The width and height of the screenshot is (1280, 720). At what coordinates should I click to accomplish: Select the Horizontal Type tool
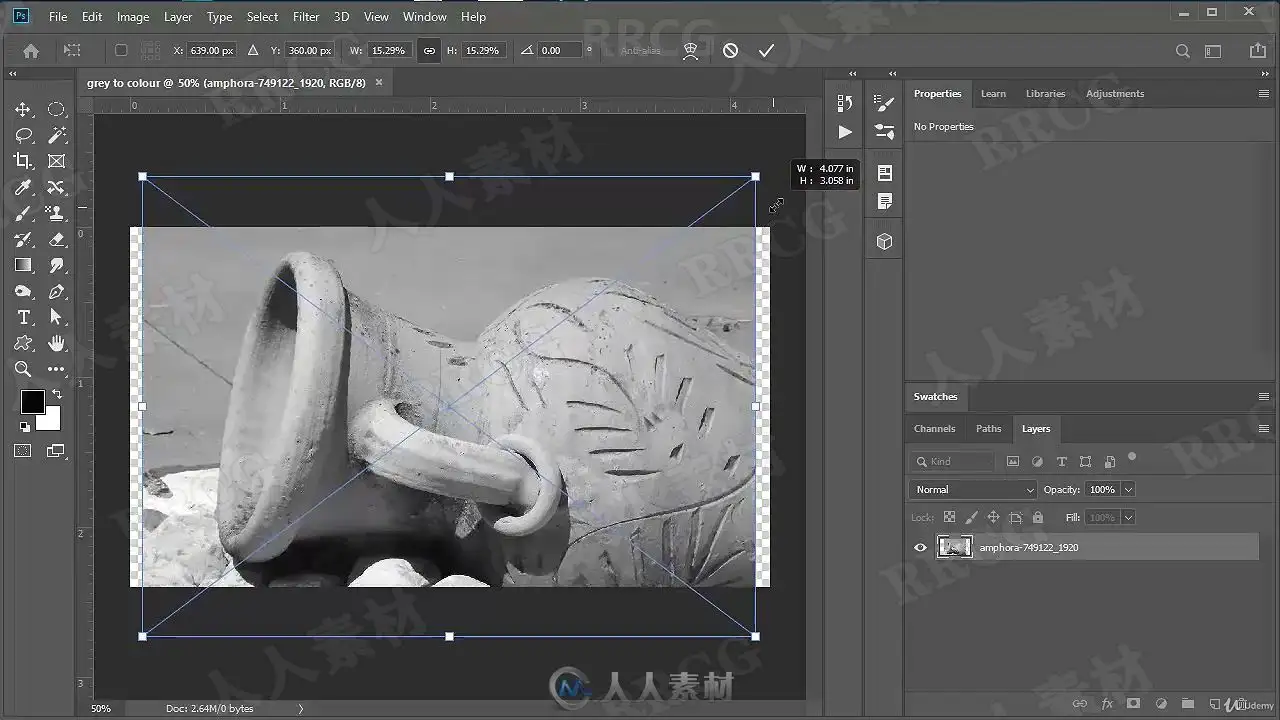click(x=23, y=317)
